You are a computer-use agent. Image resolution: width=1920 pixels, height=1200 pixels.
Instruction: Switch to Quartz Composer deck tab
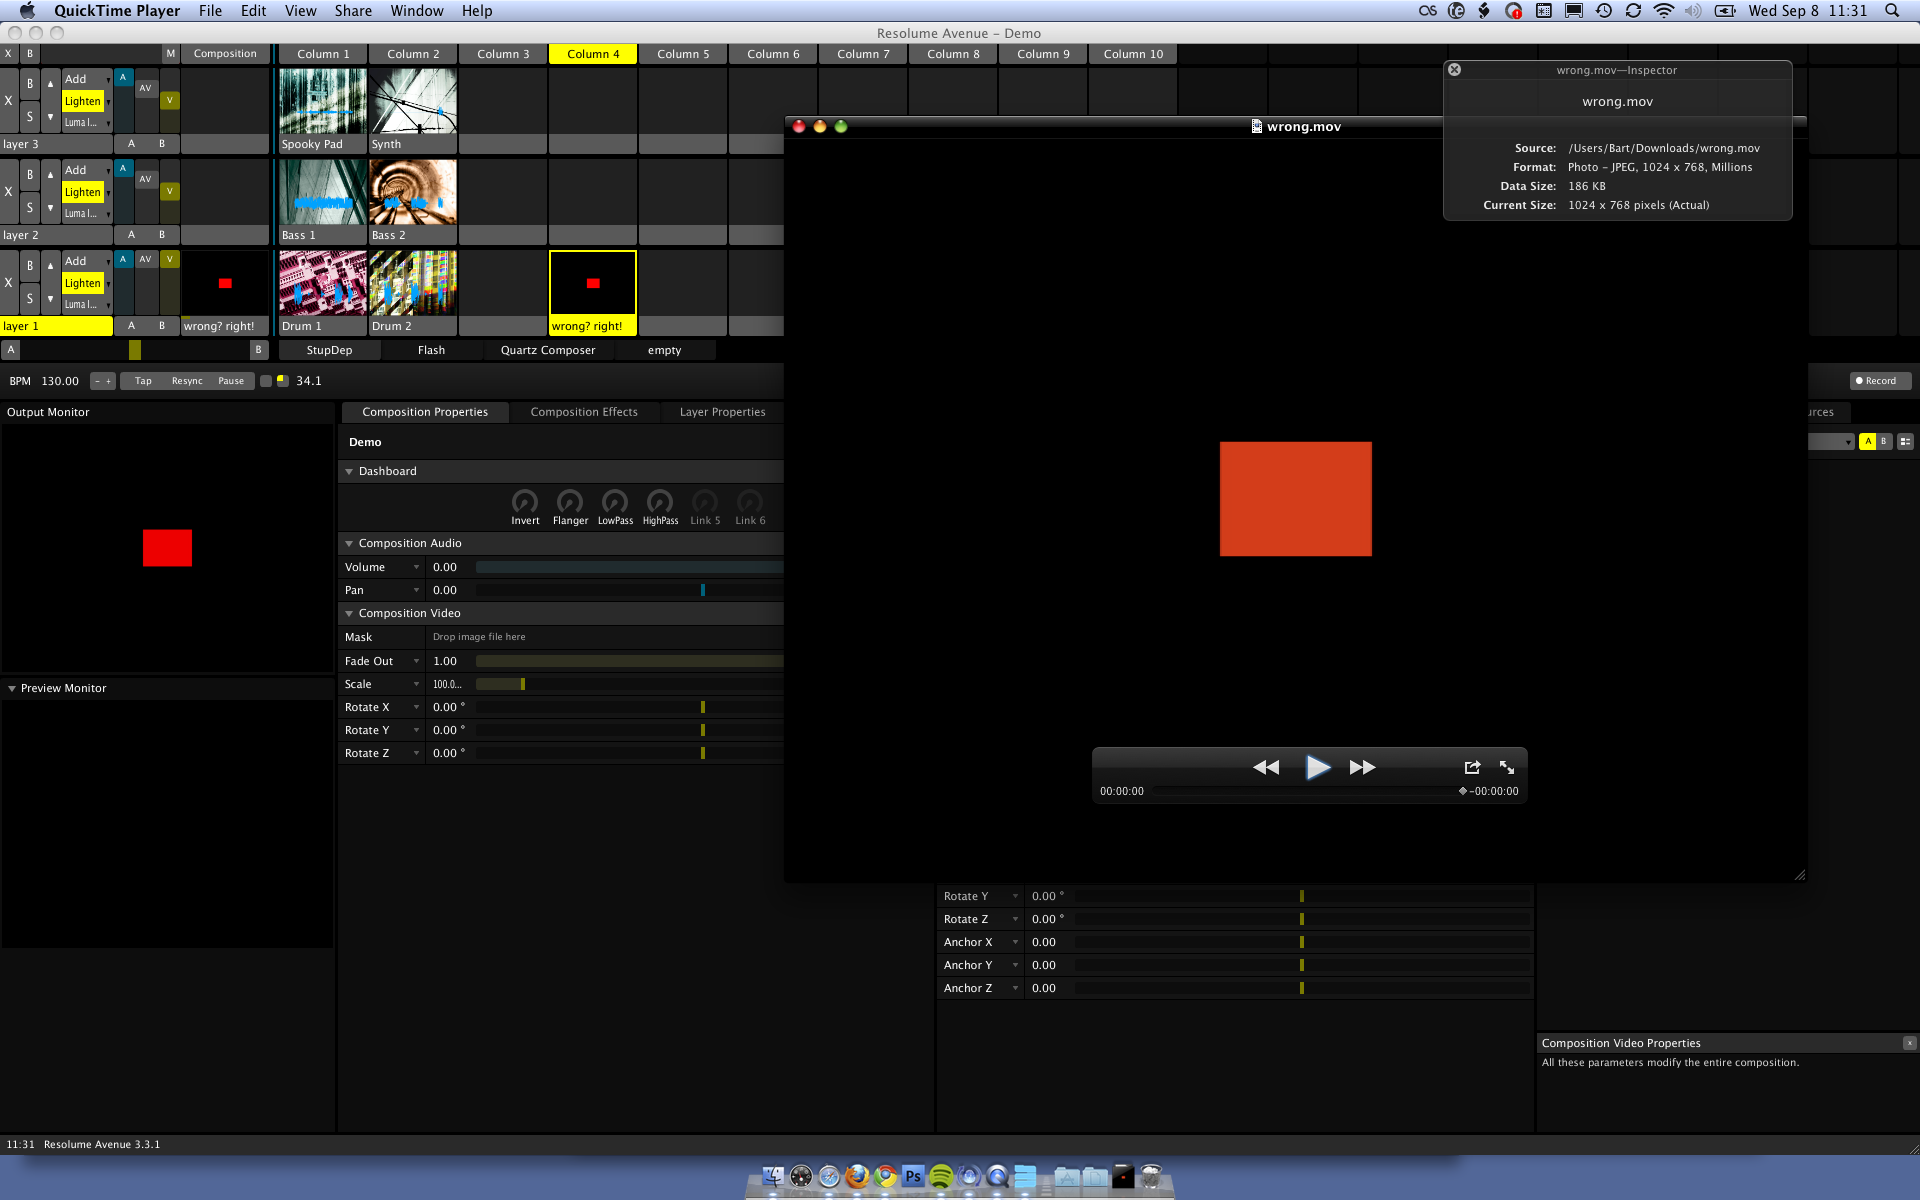[548, 350]
